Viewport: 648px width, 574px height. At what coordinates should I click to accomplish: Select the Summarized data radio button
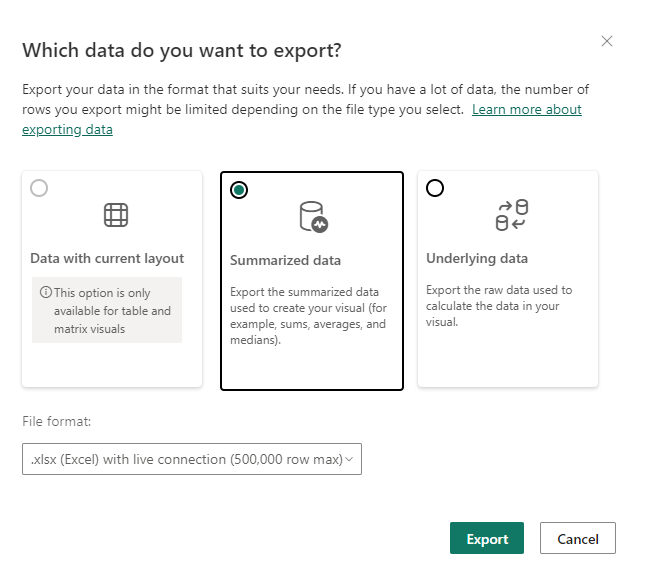[x=239, y=190]
